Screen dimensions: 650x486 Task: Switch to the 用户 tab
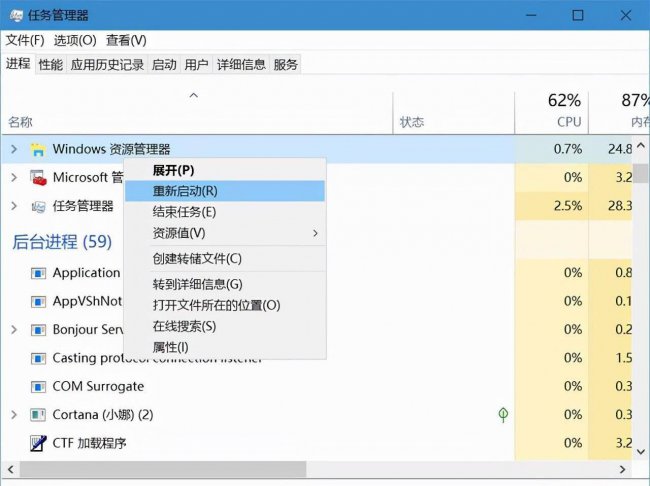click(x=196, y=64)
